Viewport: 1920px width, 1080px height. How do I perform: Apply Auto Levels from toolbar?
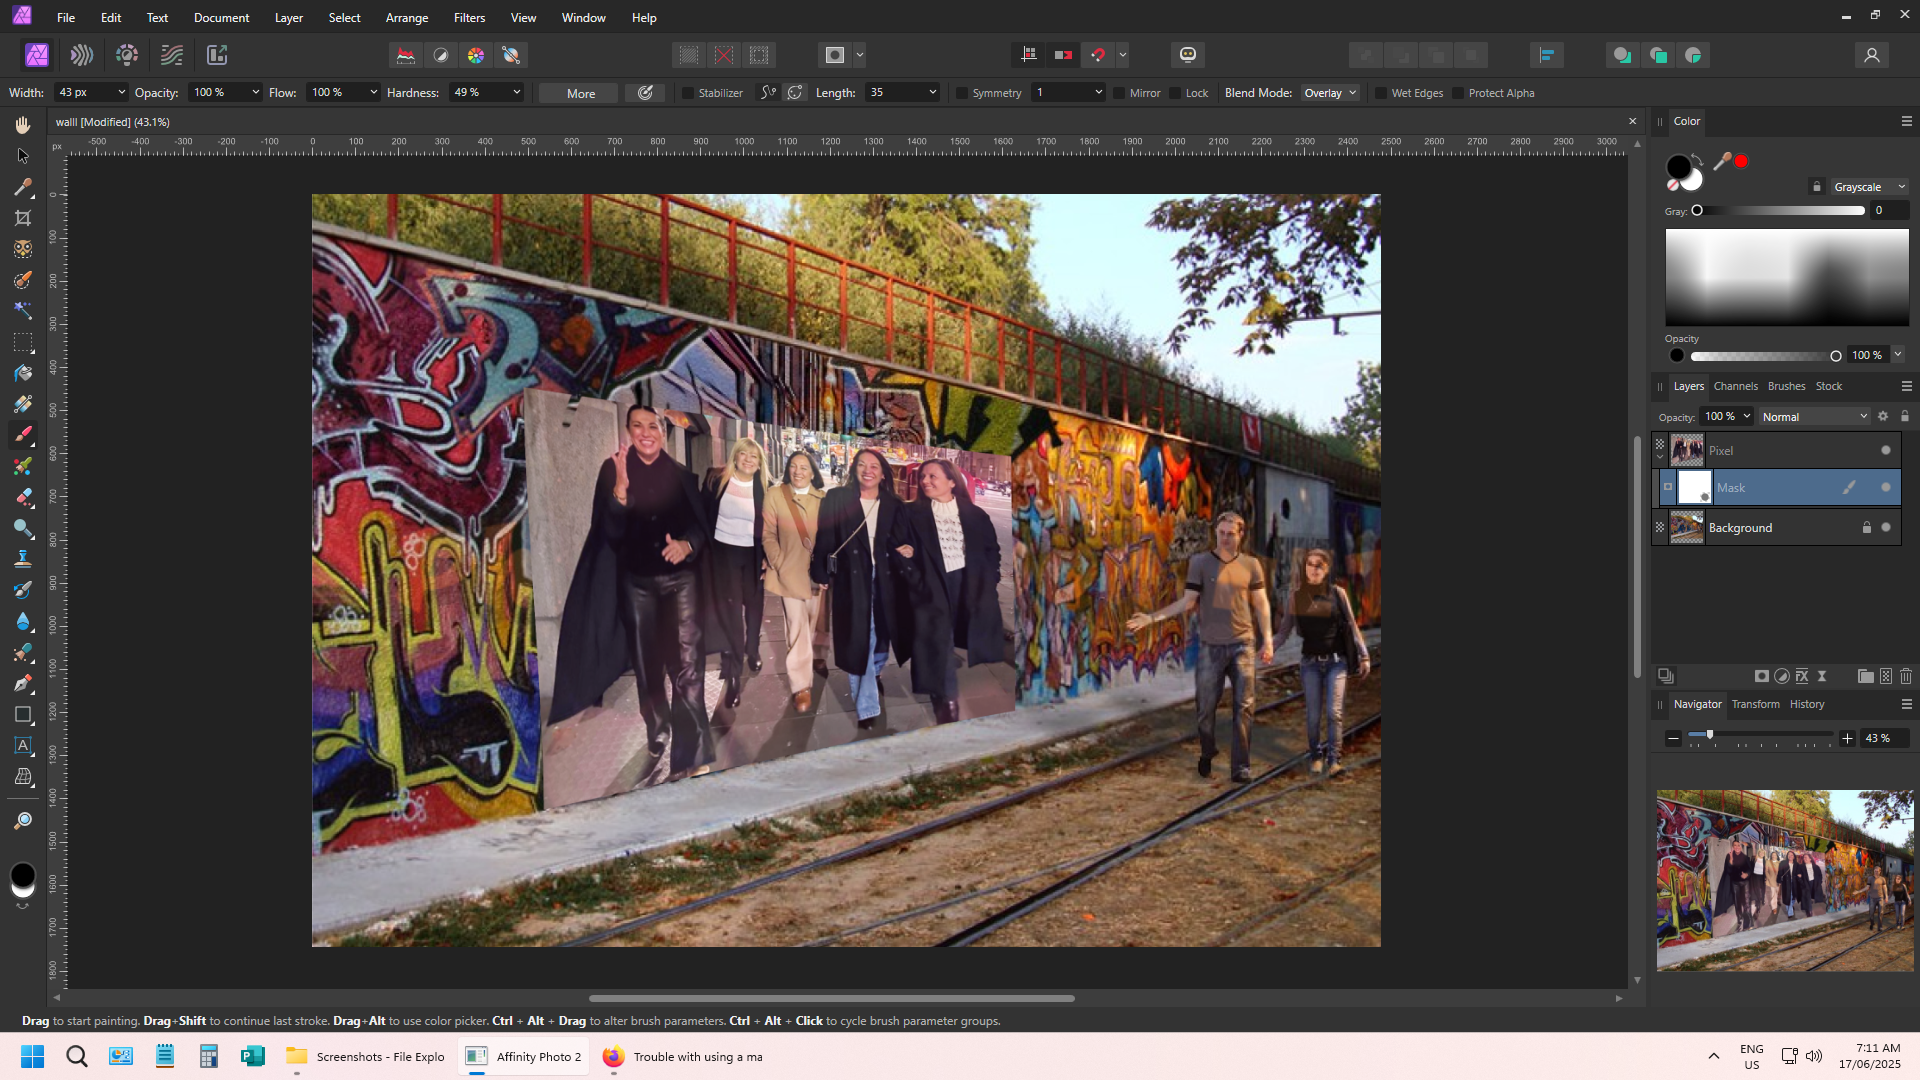pyautogui.click(x=406, y=55)
